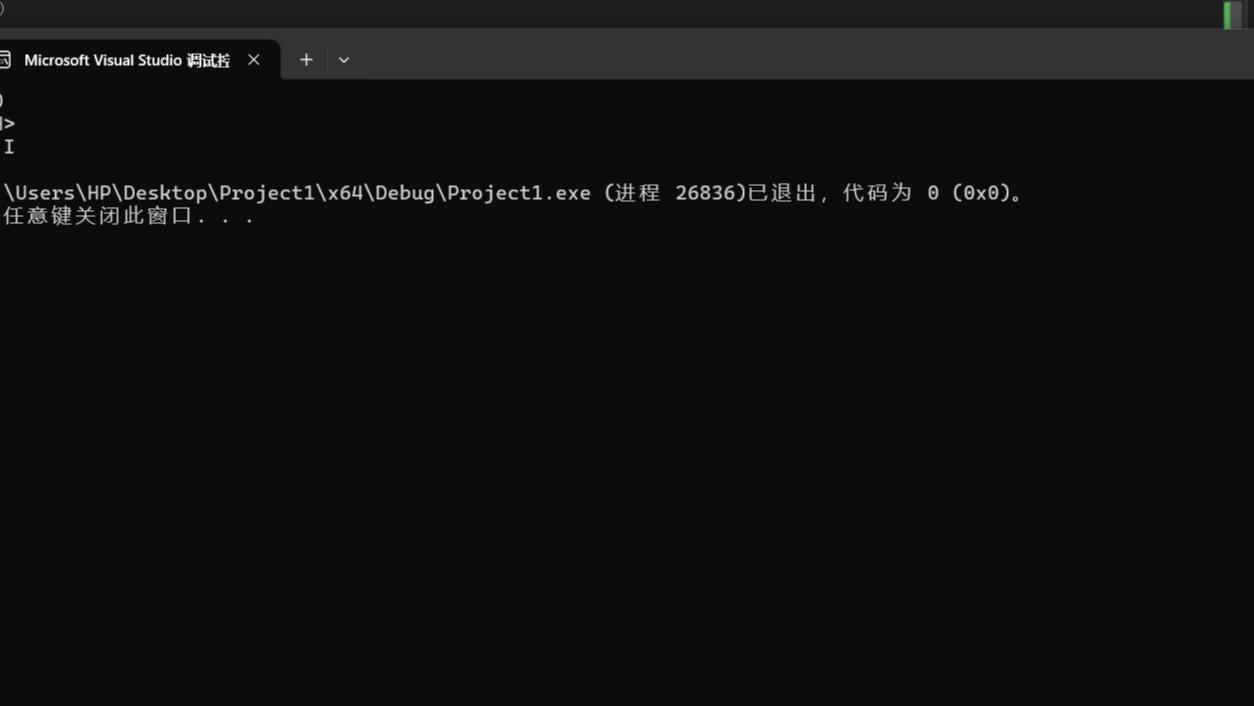The width and height of the screenshot is (1254, 706).
Task: Select the Microsoft Visual Studio 调试控 tab title
Action: pos(127,60)
